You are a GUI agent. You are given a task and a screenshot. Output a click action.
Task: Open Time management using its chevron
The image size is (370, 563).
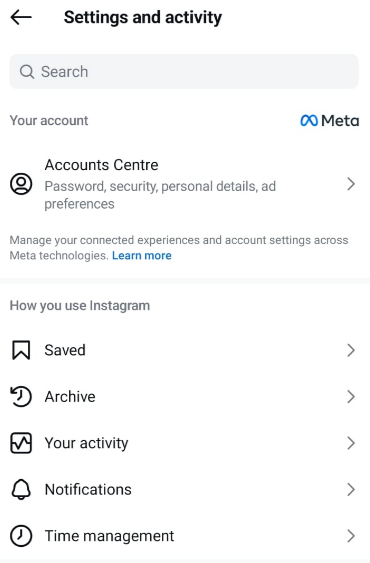351,536
